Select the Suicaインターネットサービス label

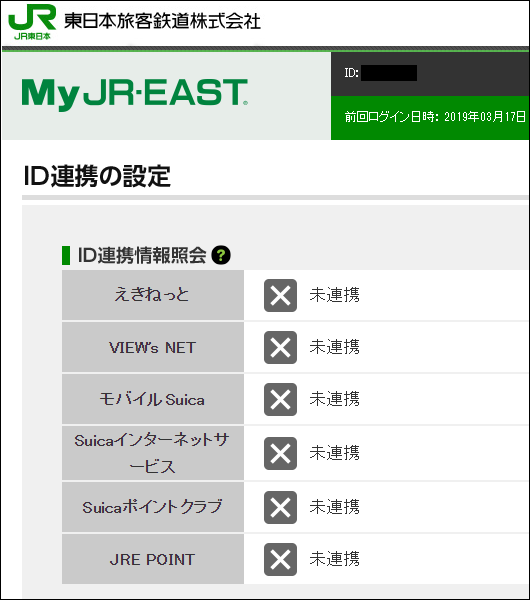click(152, 453)
